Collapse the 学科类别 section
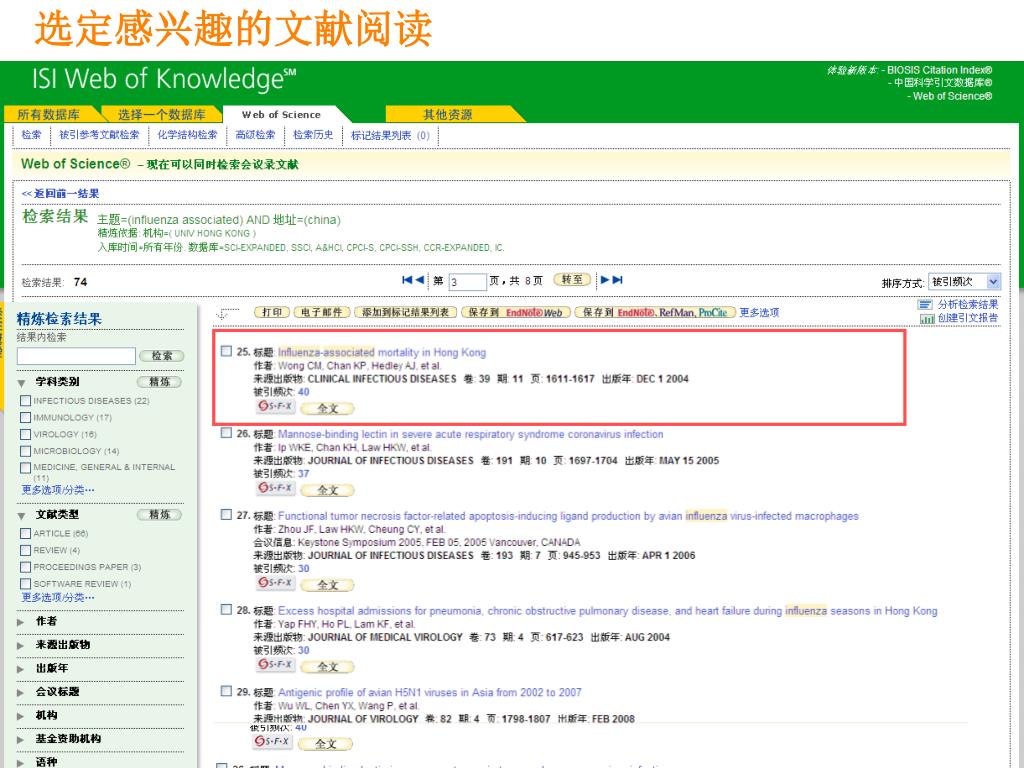The width and height of the screenshot is (1024, 768). pyautogui.click(x=22, y=383)
